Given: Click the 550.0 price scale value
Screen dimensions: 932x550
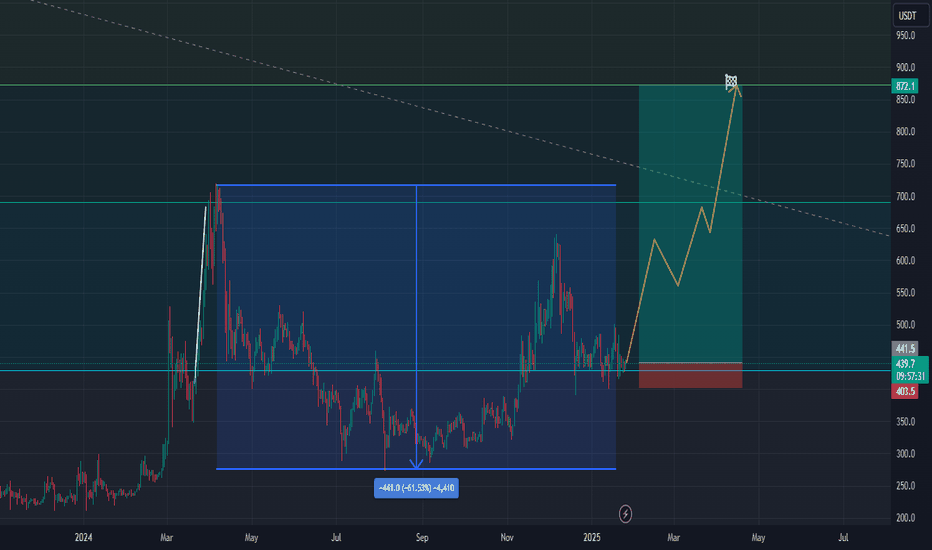Looking at the screenshot, I should [906, 293].
